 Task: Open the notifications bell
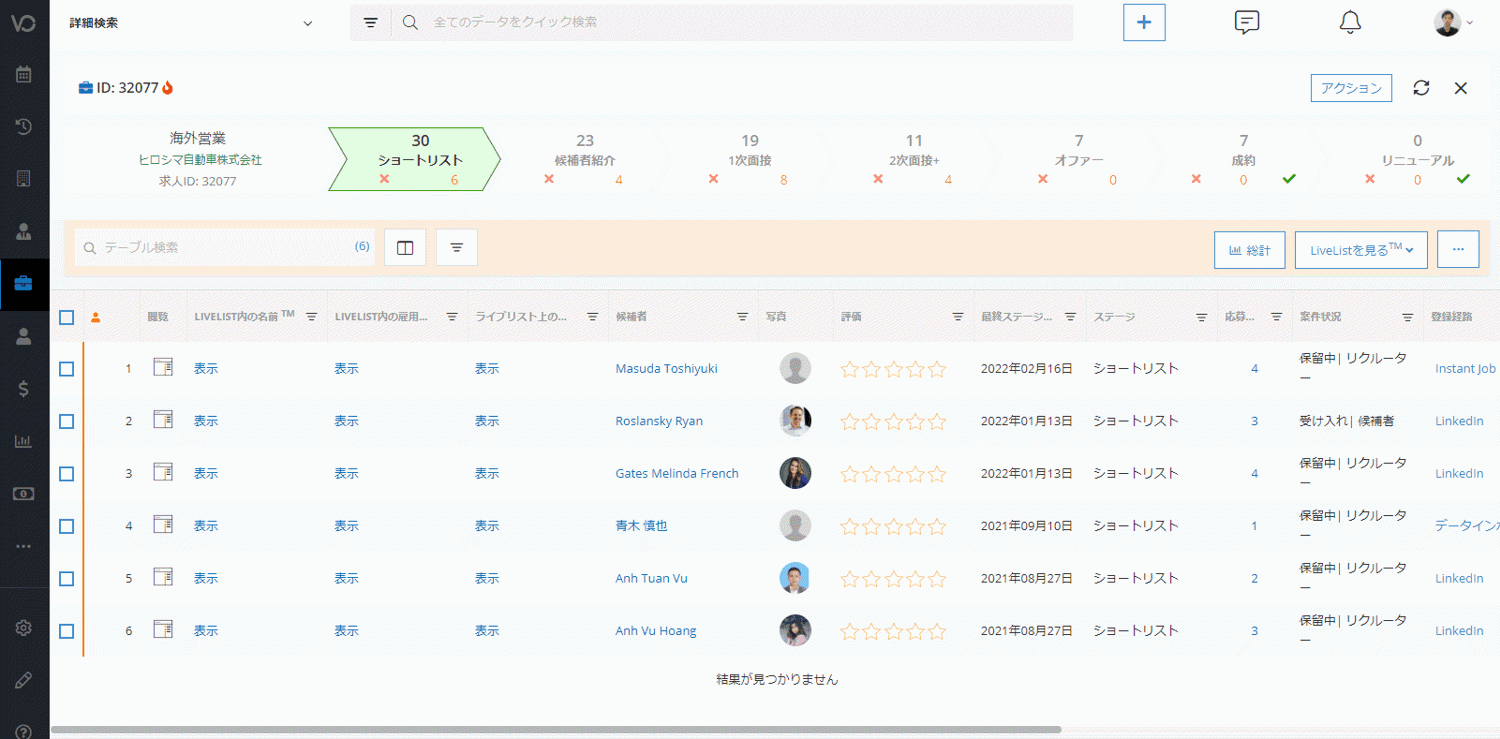pyautogui.click(x=1350, y=22)
